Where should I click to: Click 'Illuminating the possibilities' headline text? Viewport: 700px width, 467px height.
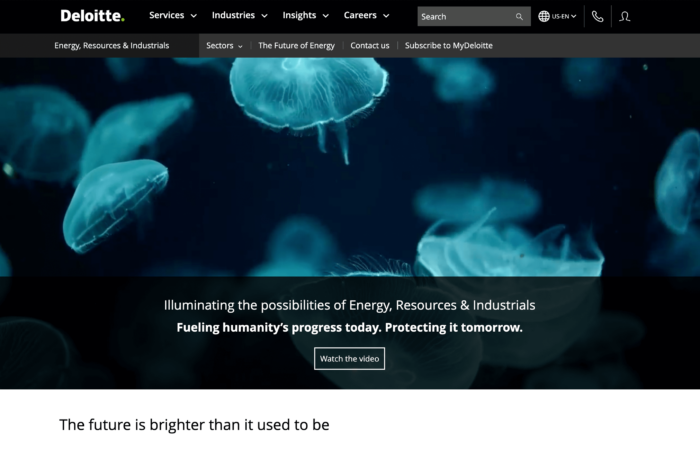pyautogui.click(x=350, y=305)
